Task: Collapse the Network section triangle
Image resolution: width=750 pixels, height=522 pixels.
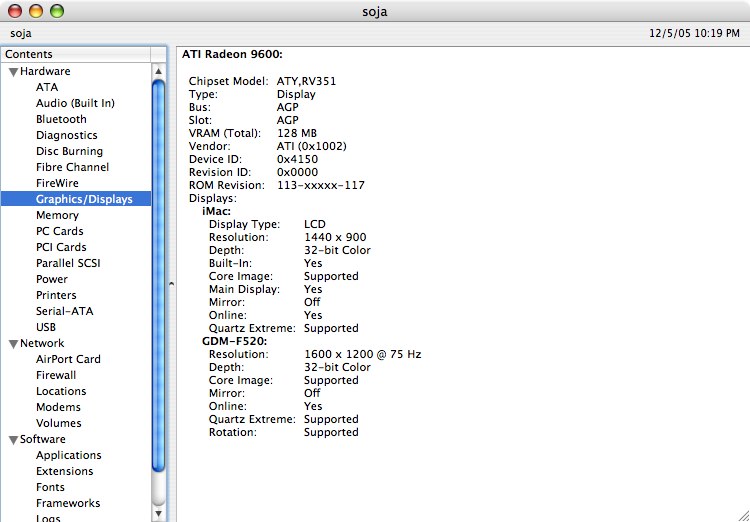Action: (x=14, y=344)
